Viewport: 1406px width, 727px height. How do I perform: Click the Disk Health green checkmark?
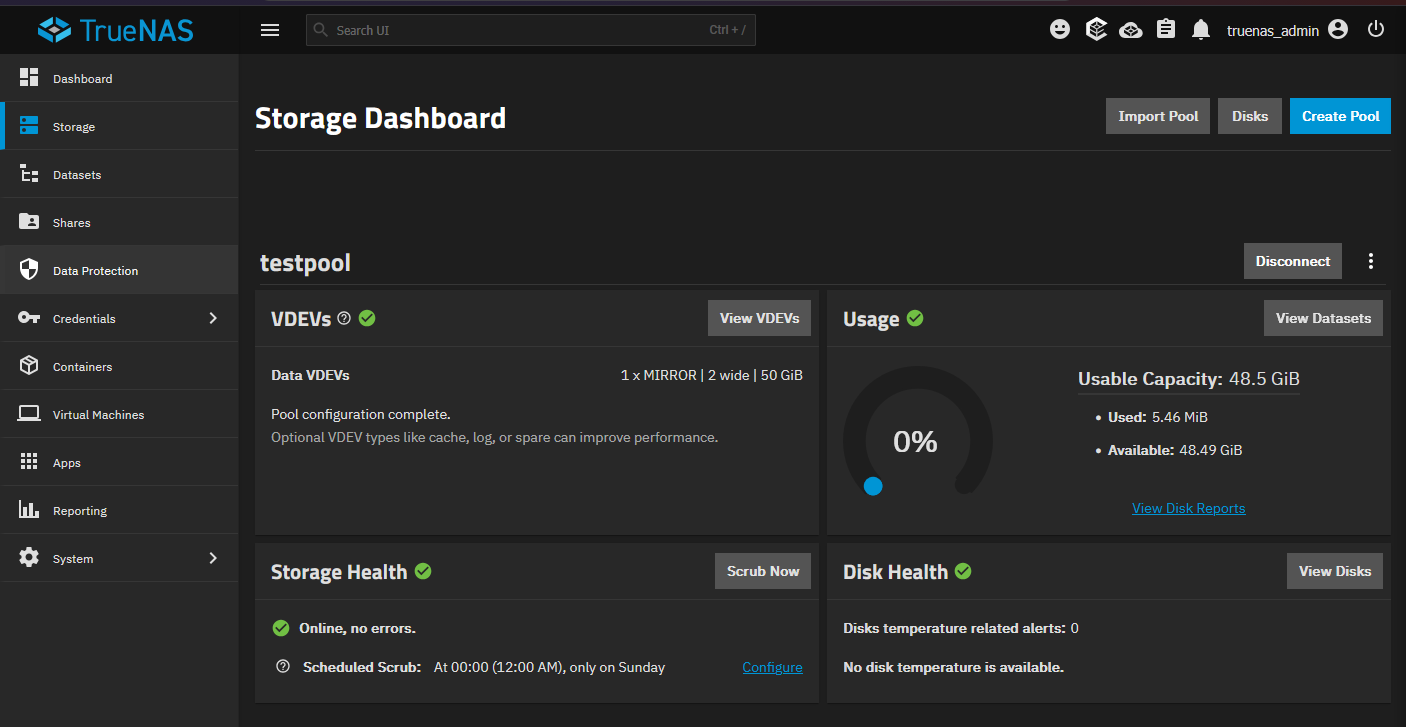pyautogui.click(x=963, y=571)
